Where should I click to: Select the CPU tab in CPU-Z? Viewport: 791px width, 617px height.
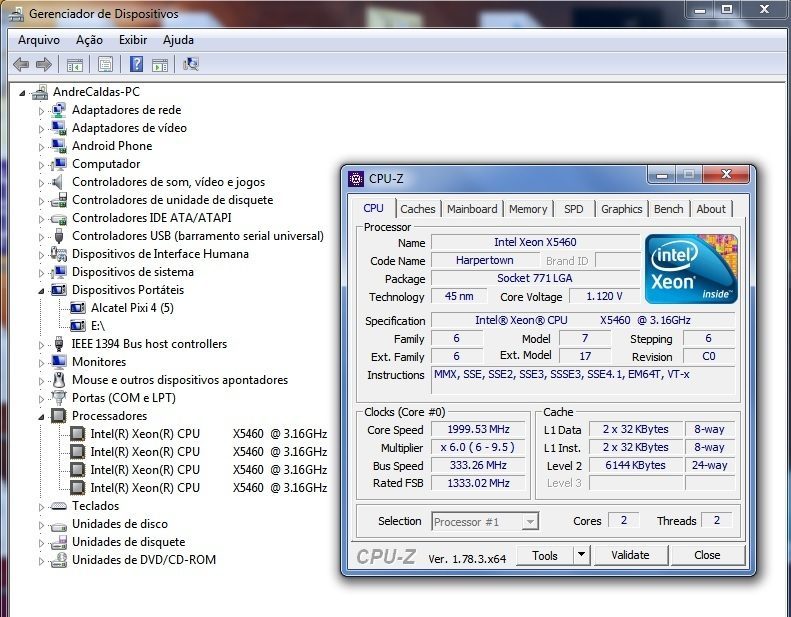pos(373,208)
